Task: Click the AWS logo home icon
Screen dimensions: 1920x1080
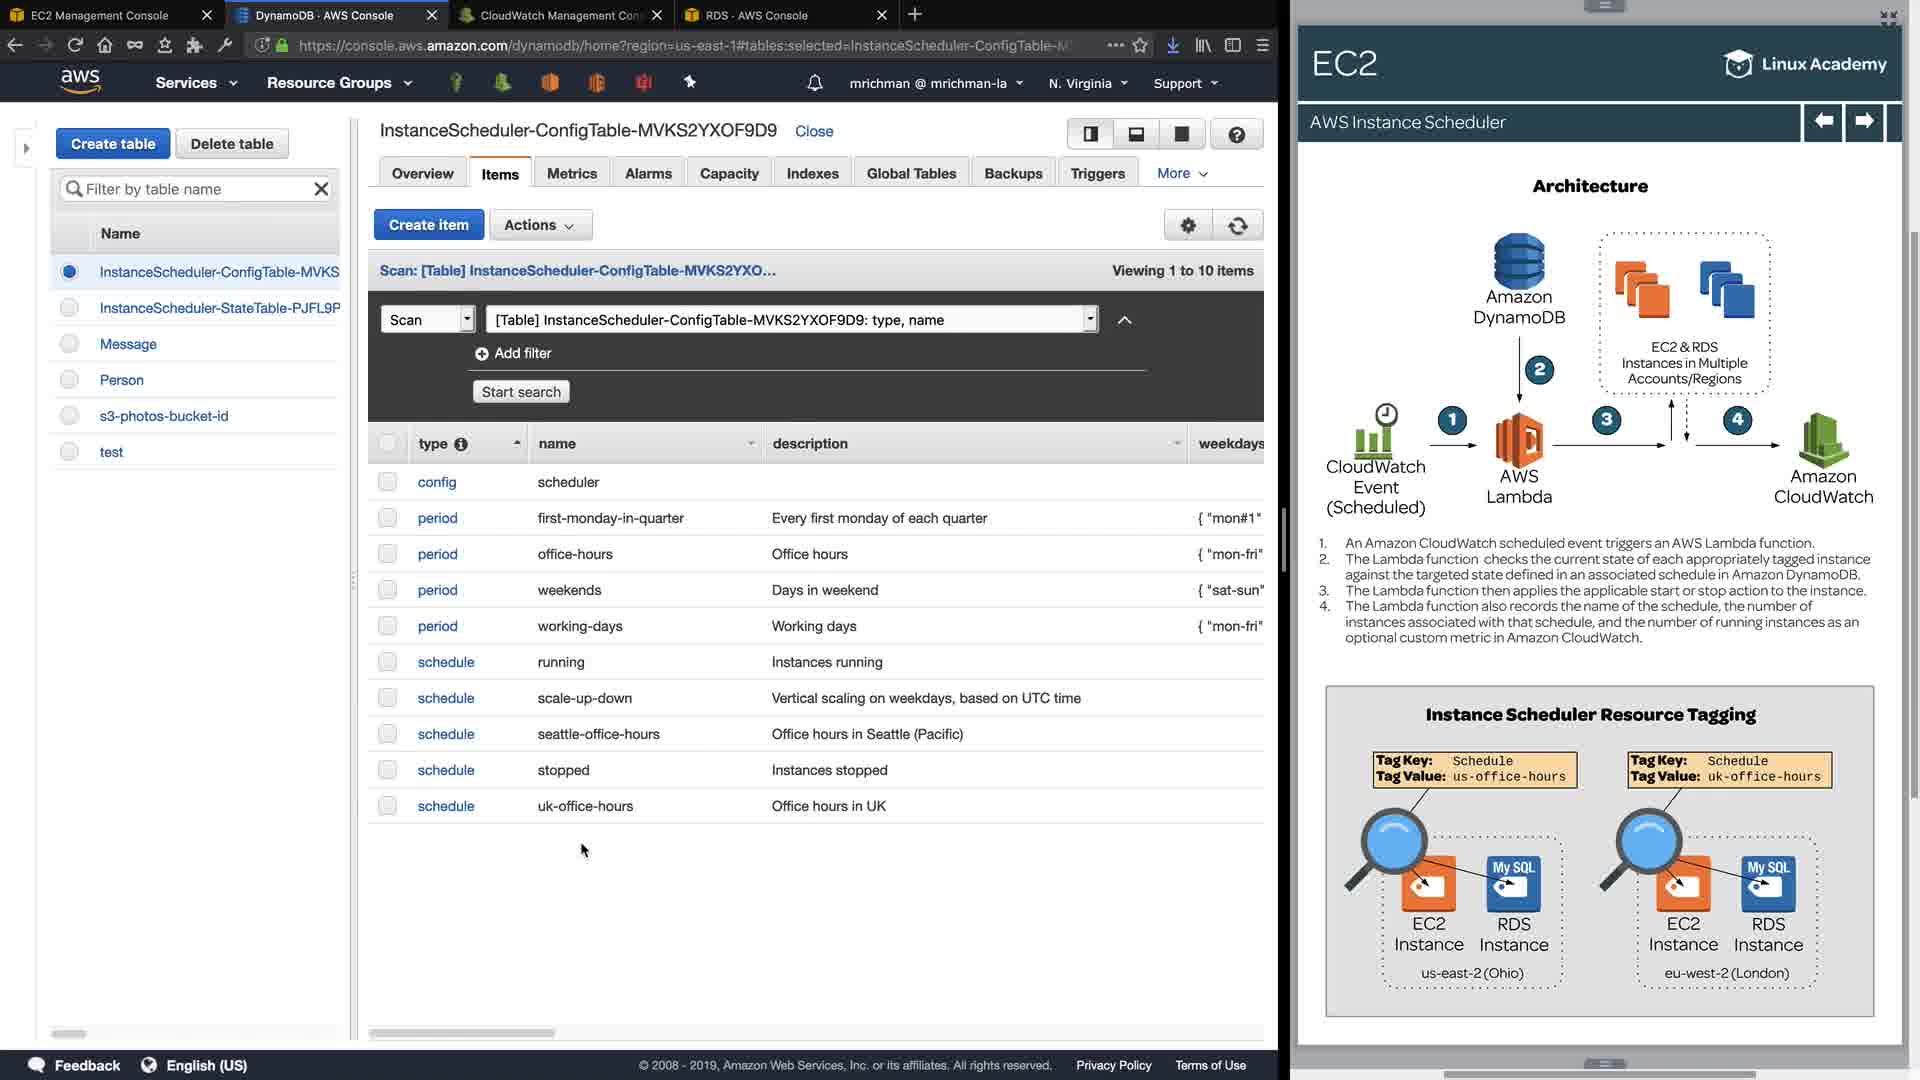Action: point(80,82)
